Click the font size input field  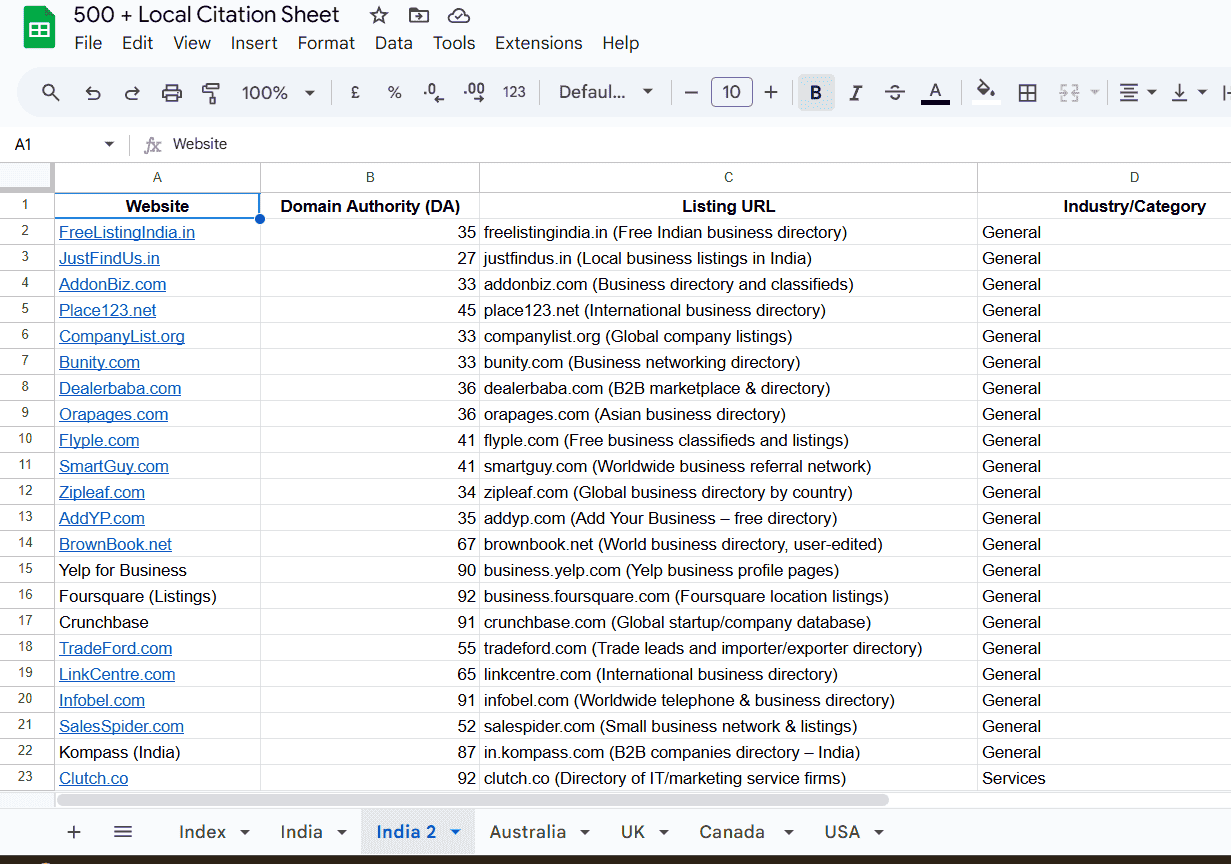[731, 93]
